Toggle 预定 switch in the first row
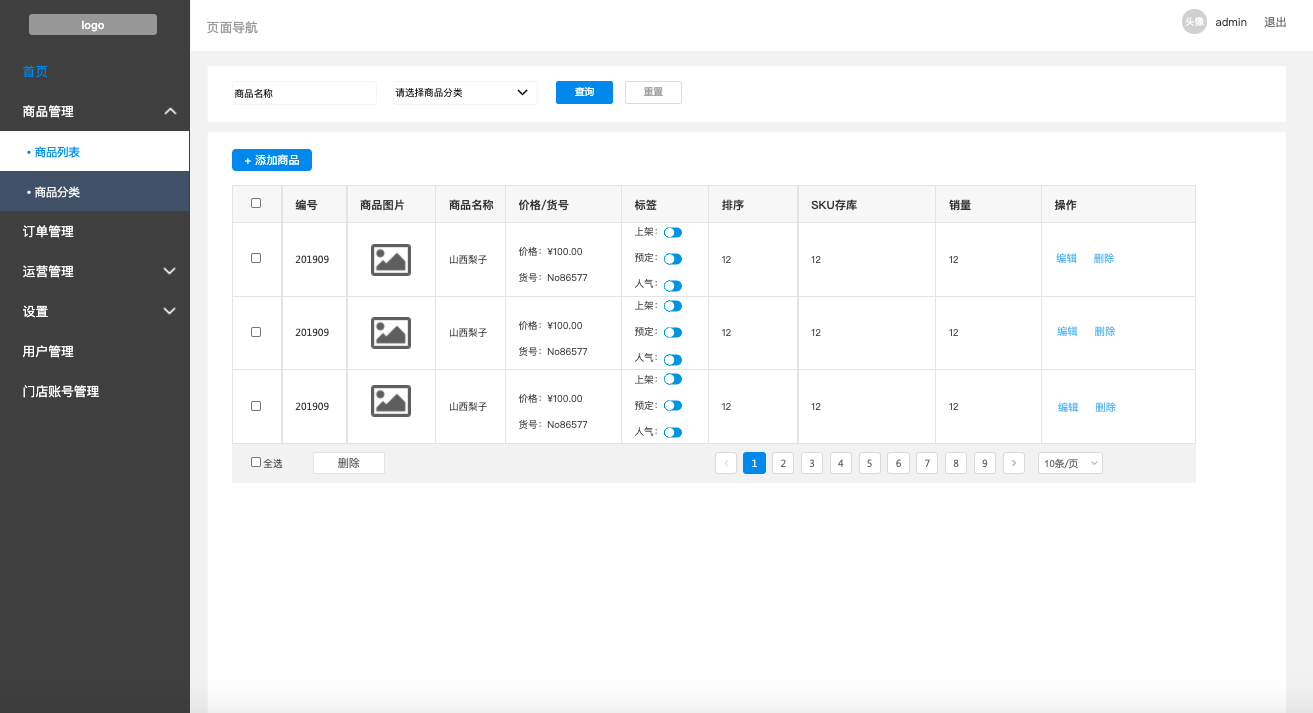Screen dimensions: 1313x713 click(x=673, y=259)
